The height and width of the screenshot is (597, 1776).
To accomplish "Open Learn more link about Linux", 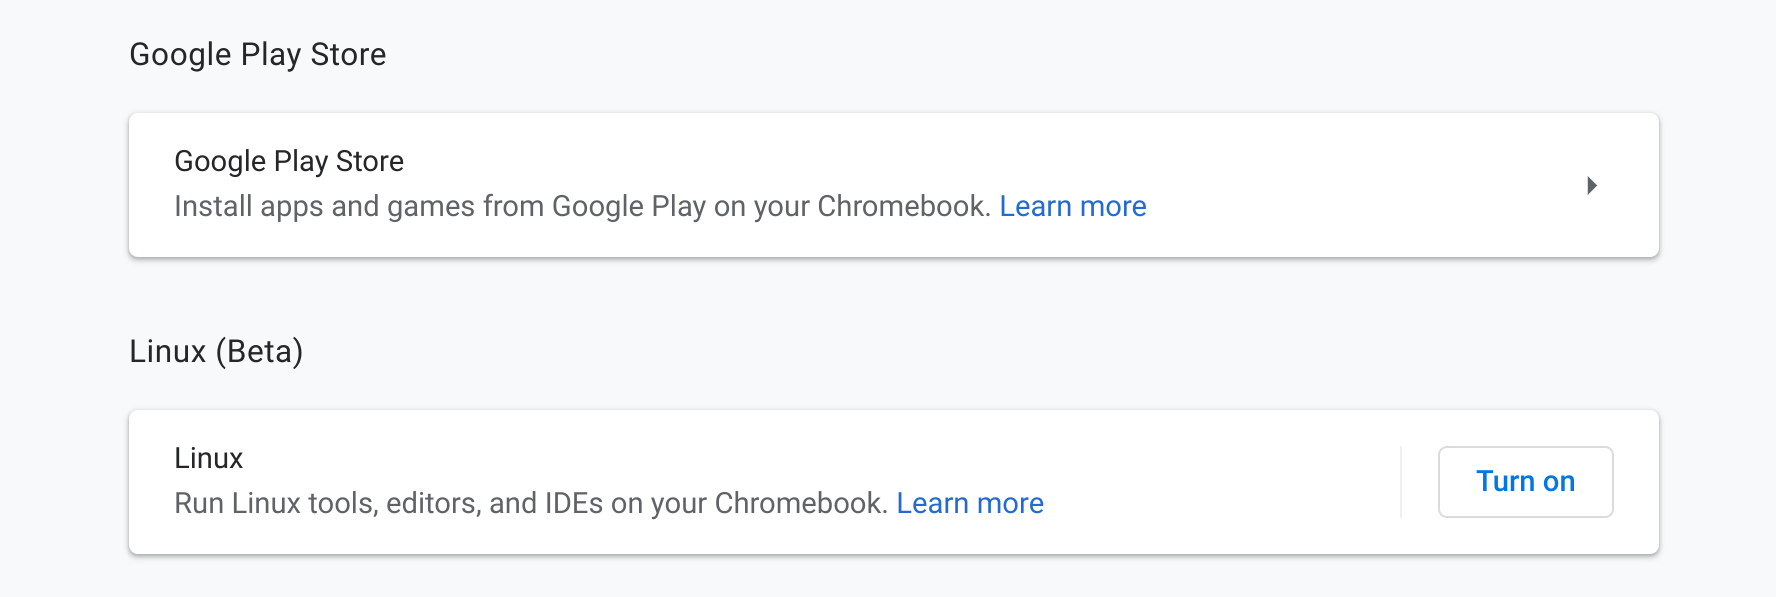I will 969,503.
